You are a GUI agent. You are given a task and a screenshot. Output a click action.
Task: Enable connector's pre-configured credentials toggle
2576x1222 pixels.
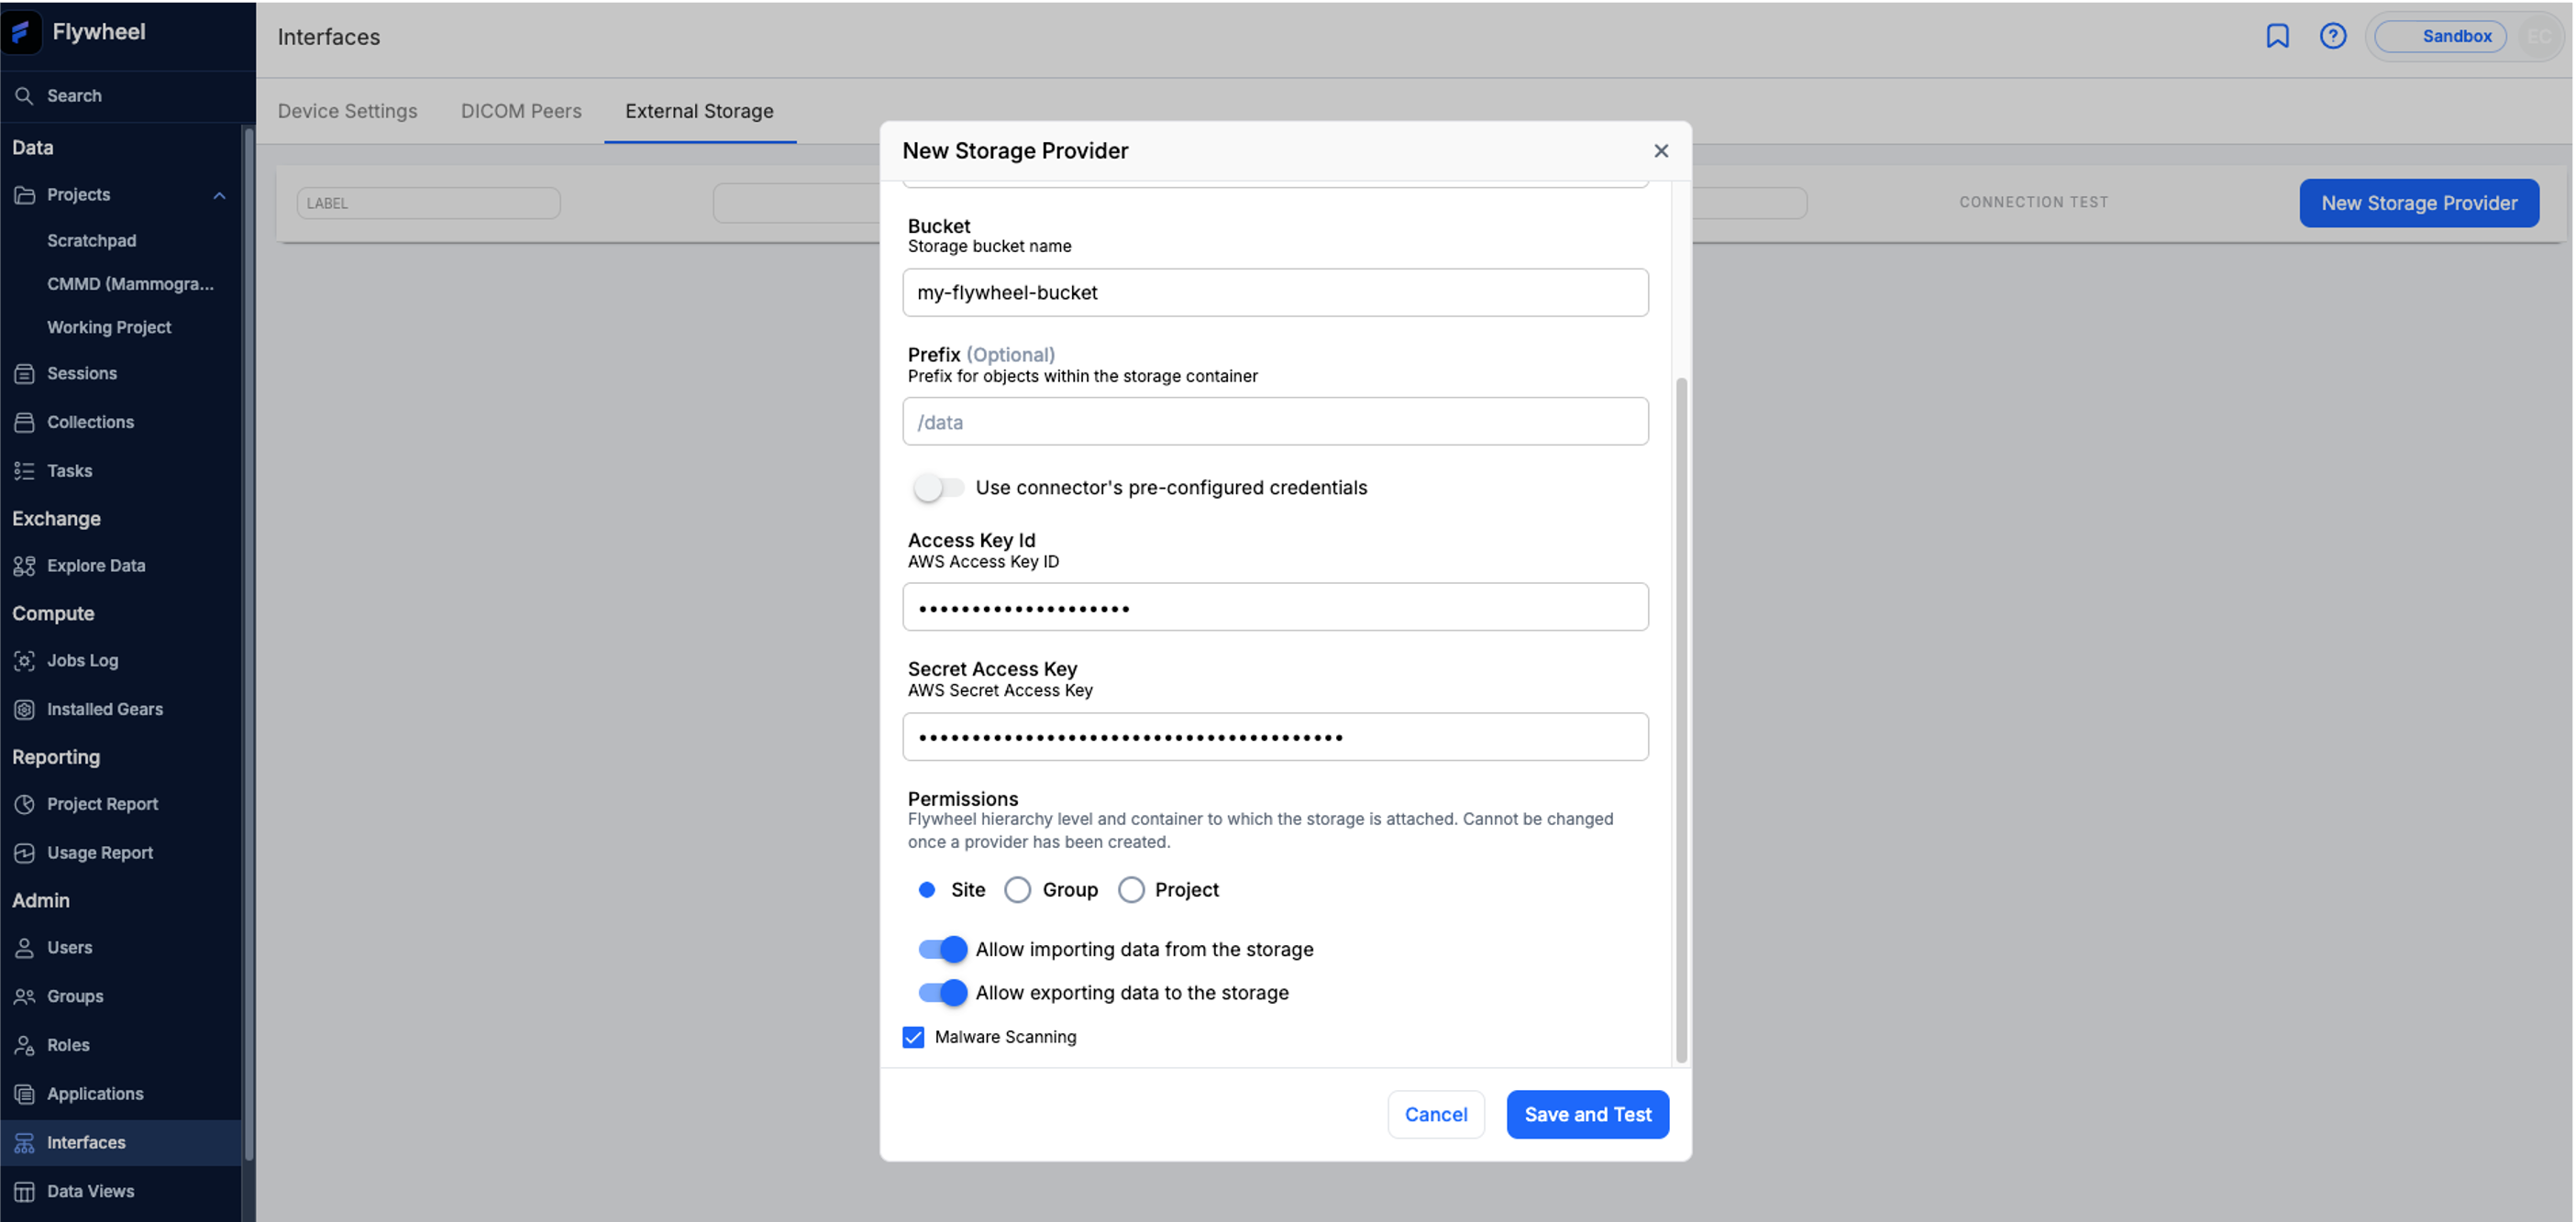(x=938, y=488)
